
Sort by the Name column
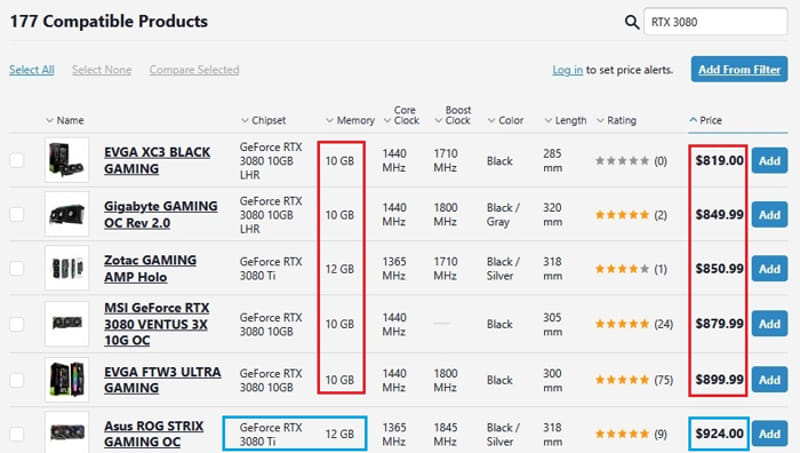click(x=65, y=120)
